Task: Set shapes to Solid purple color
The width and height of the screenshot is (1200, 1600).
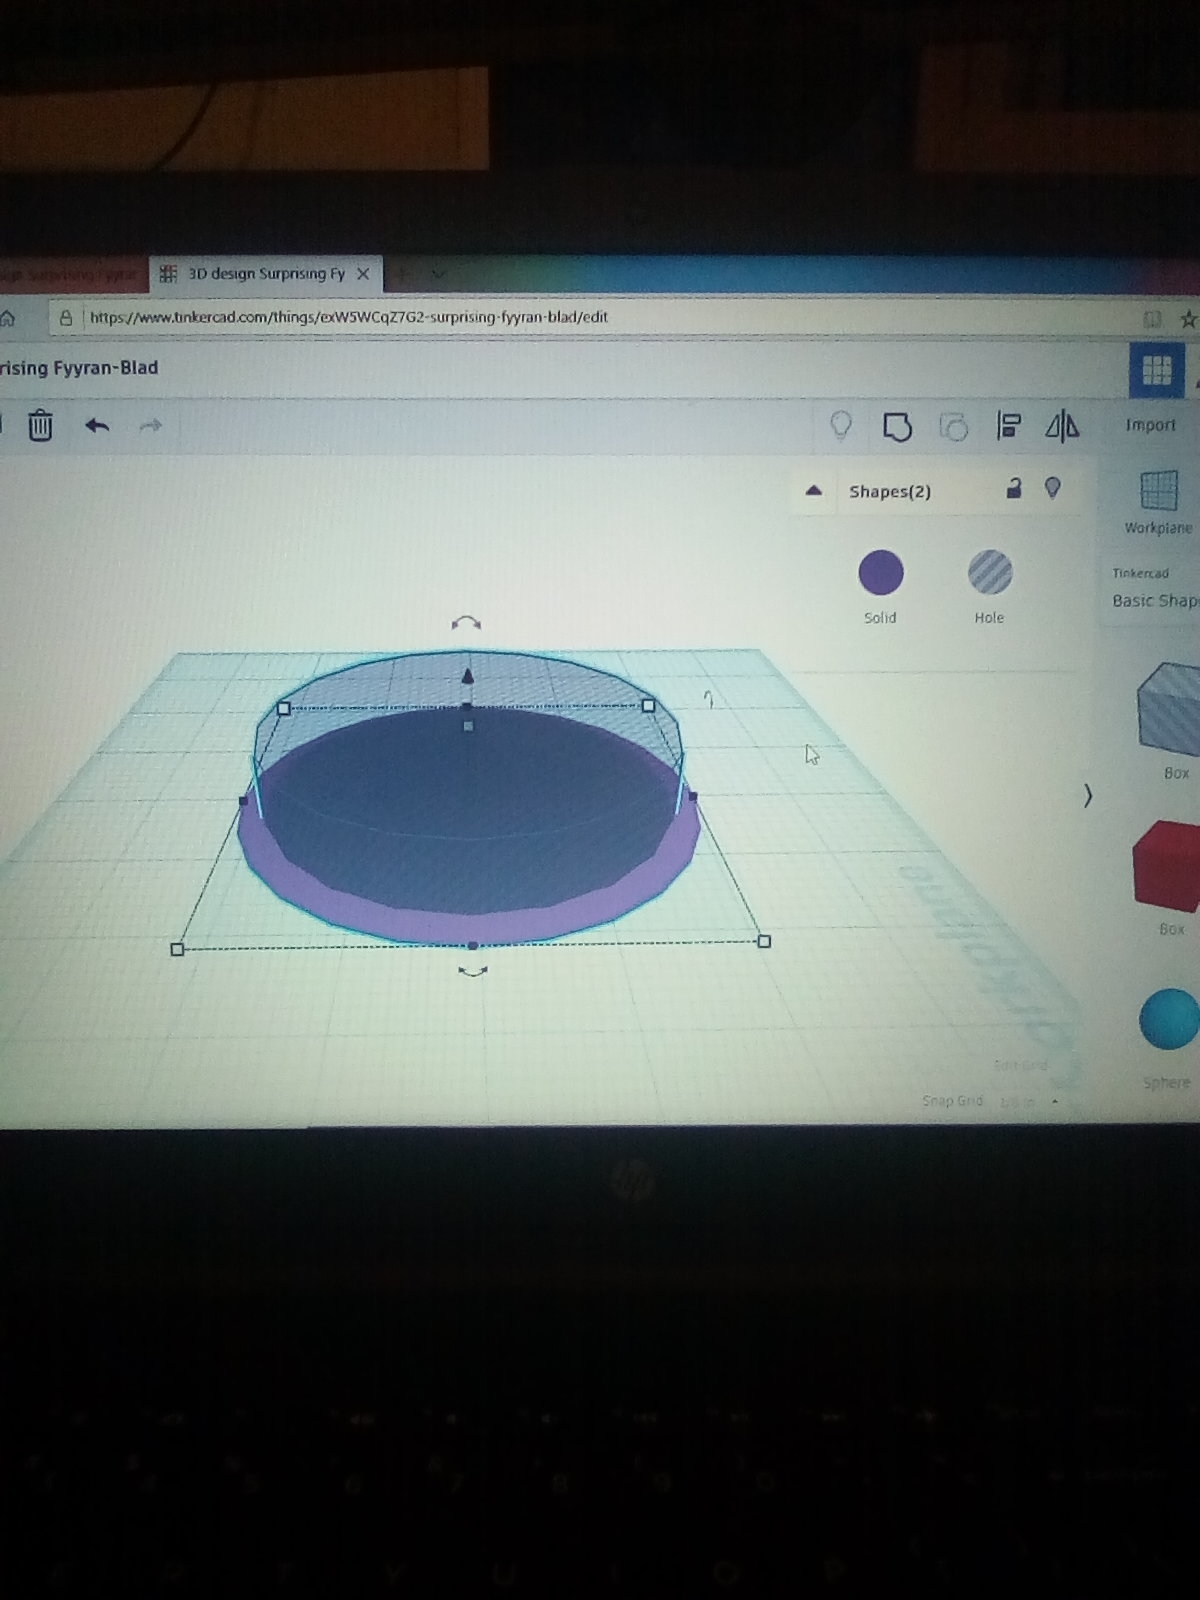Action: click(x=881, y=573)
